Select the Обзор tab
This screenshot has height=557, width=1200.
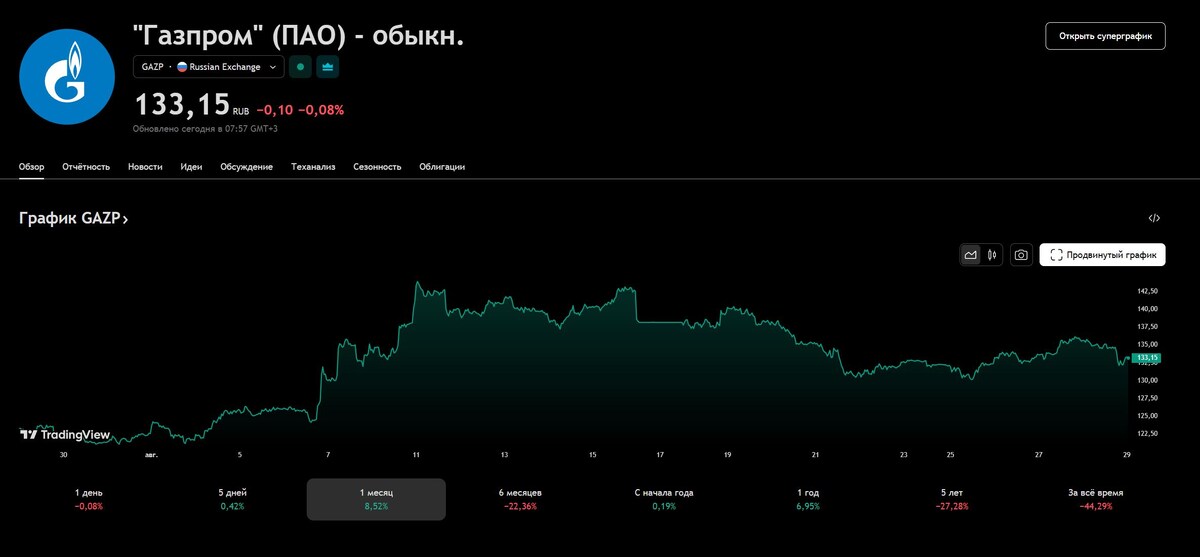tap(31, 167)
